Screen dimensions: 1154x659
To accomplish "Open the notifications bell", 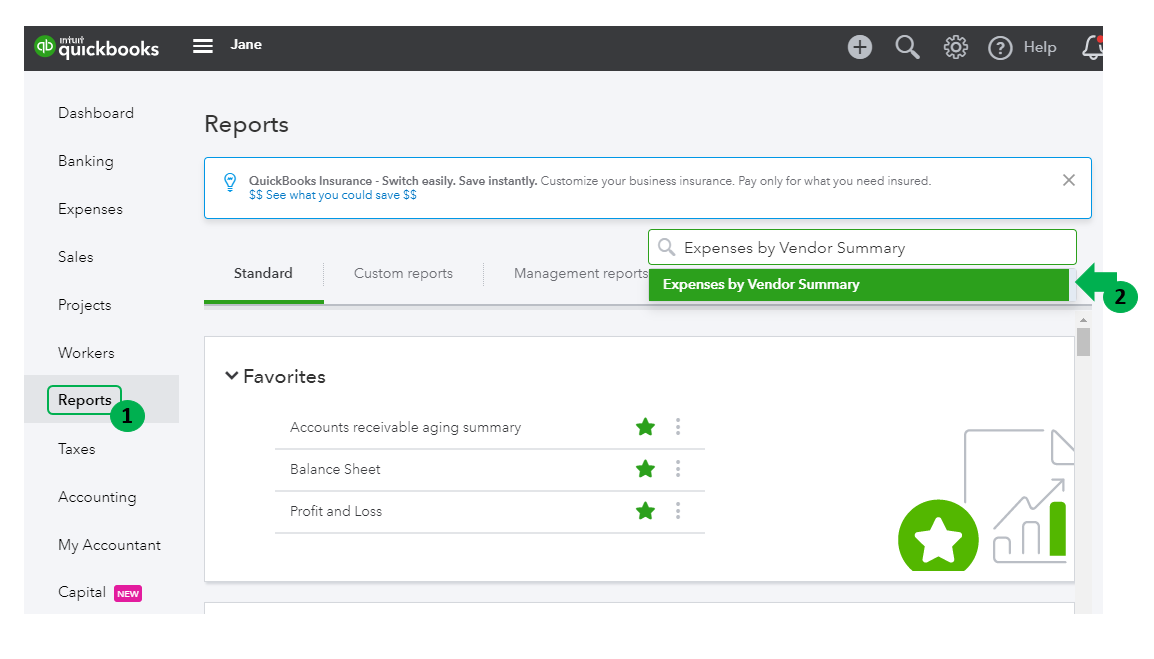I will coord(1092,47).
